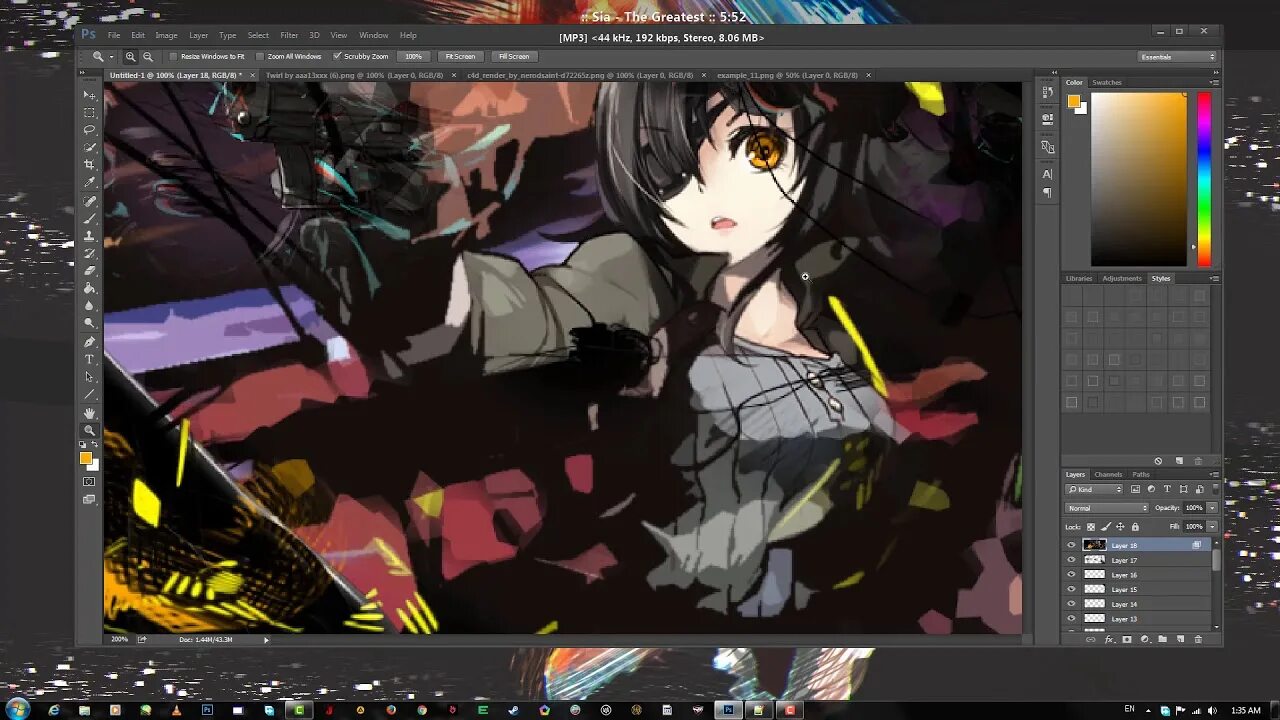Select the Pen tool

pyautogui.click(x=89, y=342)
